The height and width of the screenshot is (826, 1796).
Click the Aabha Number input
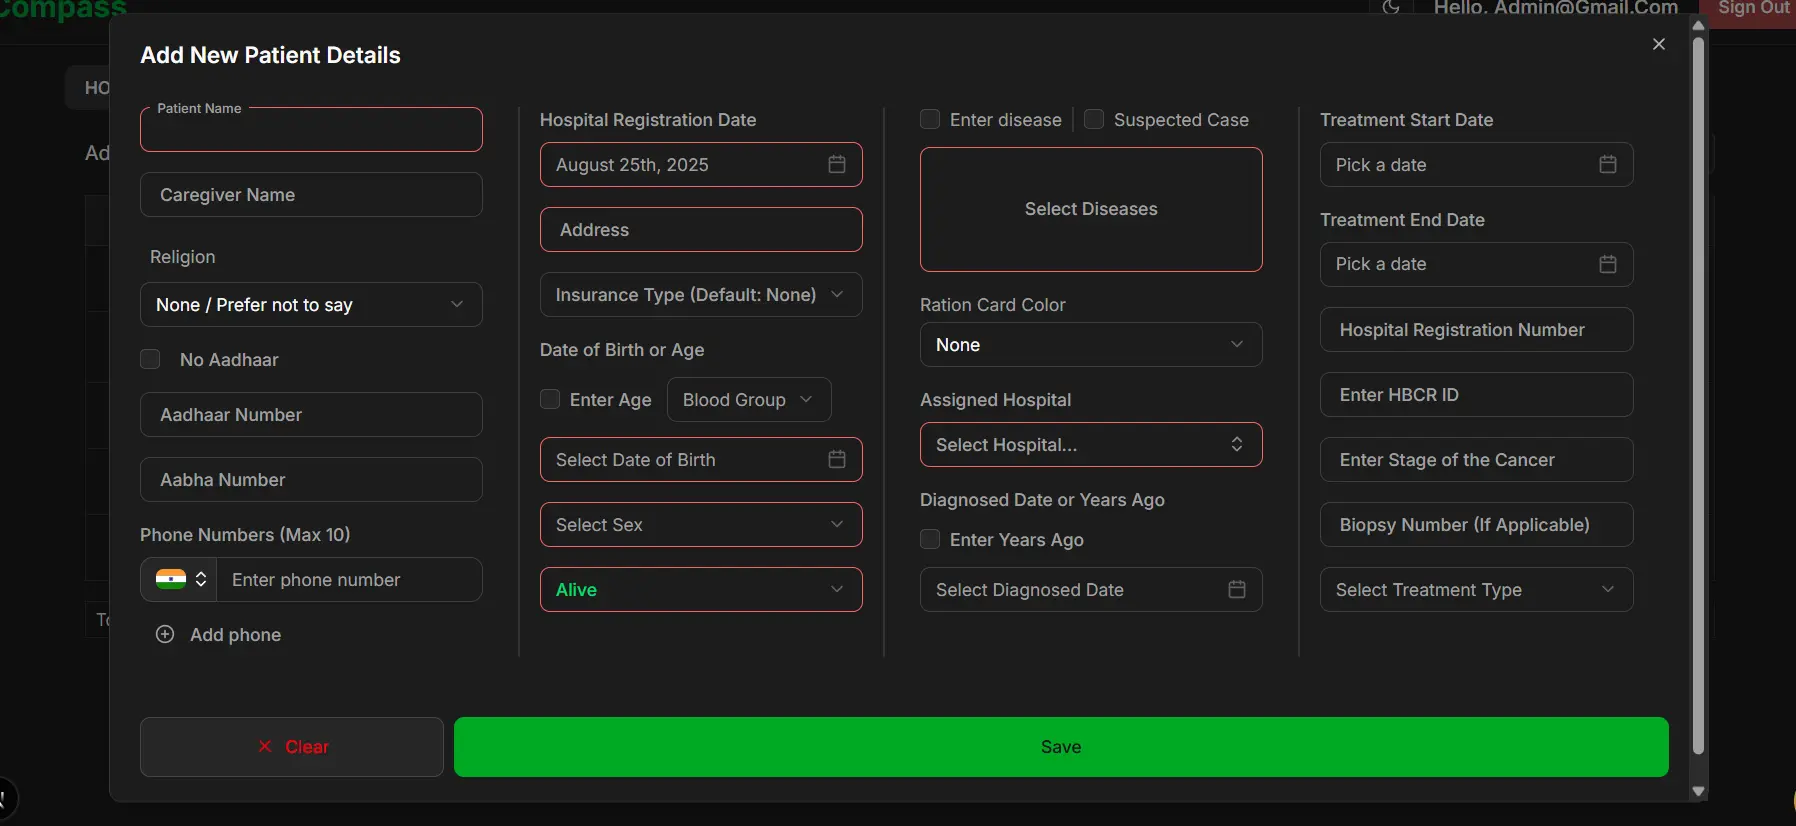311,479
